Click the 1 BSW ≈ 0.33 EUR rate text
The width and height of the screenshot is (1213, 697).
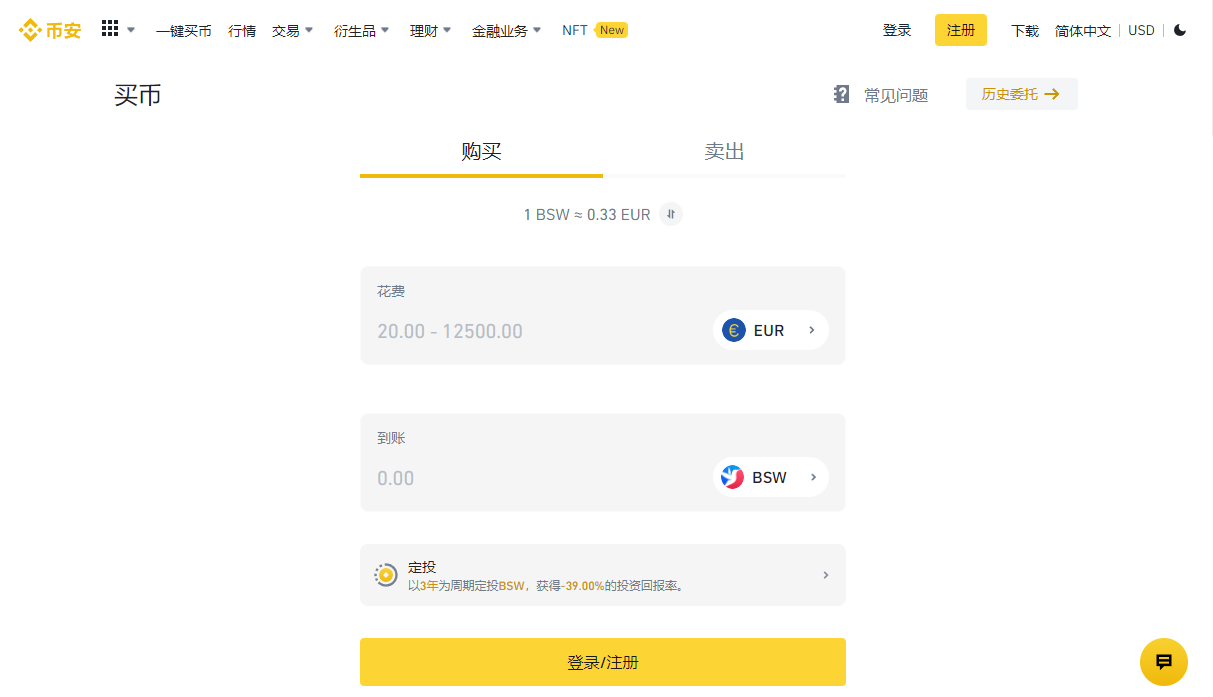coord(587,214)
